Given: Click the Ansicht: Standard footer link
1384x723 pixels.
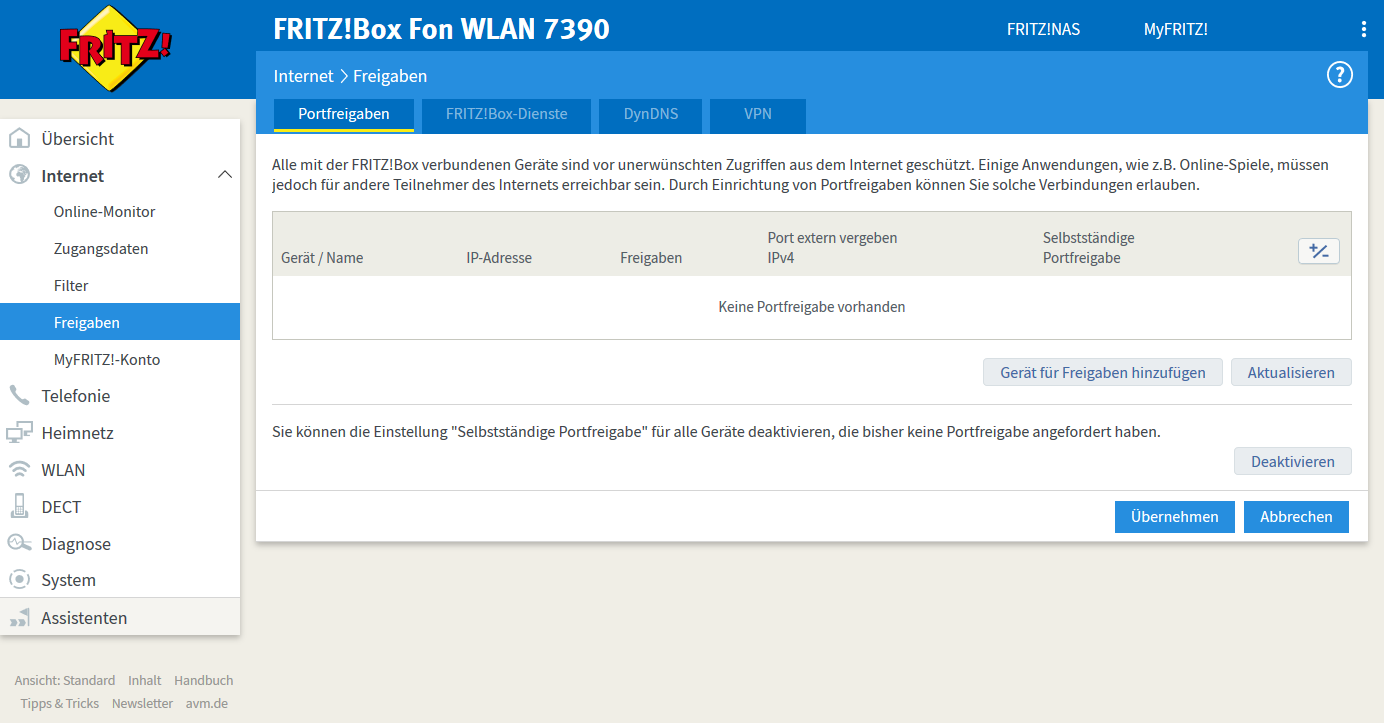Looking at the screenshot, I should (65, 680).
